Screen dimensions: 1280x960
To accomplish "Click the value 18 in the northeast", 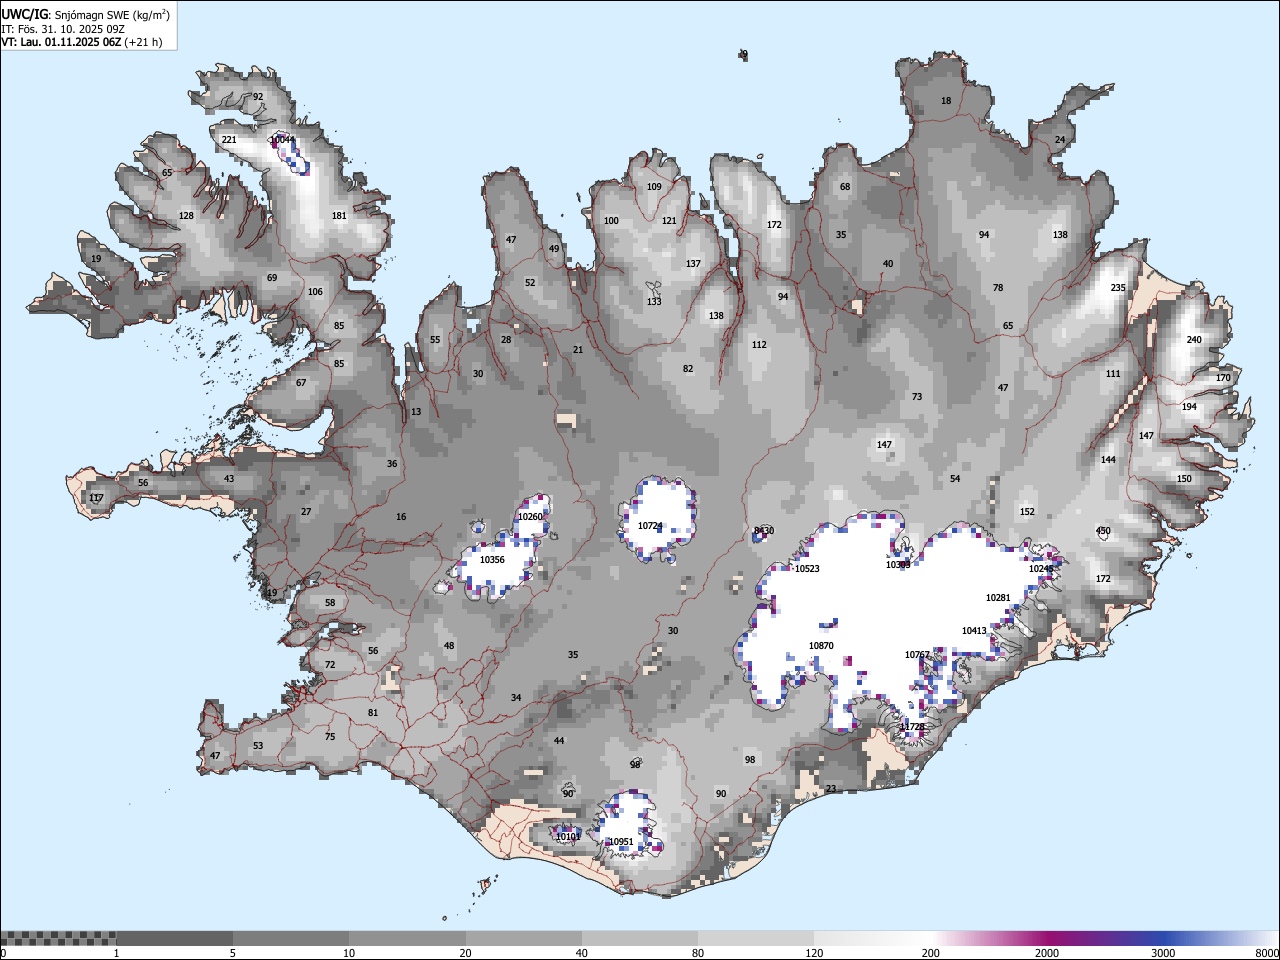I will point(946,101).
